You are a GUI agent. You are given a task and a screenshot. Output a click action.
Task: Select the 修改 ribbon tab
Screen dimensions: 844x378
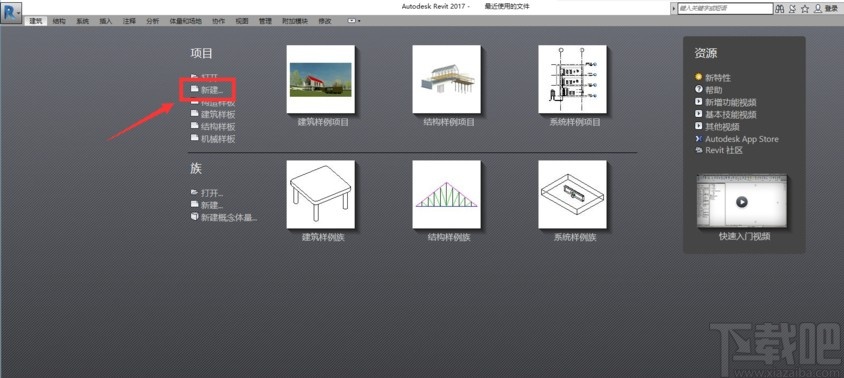click(325, 21)
